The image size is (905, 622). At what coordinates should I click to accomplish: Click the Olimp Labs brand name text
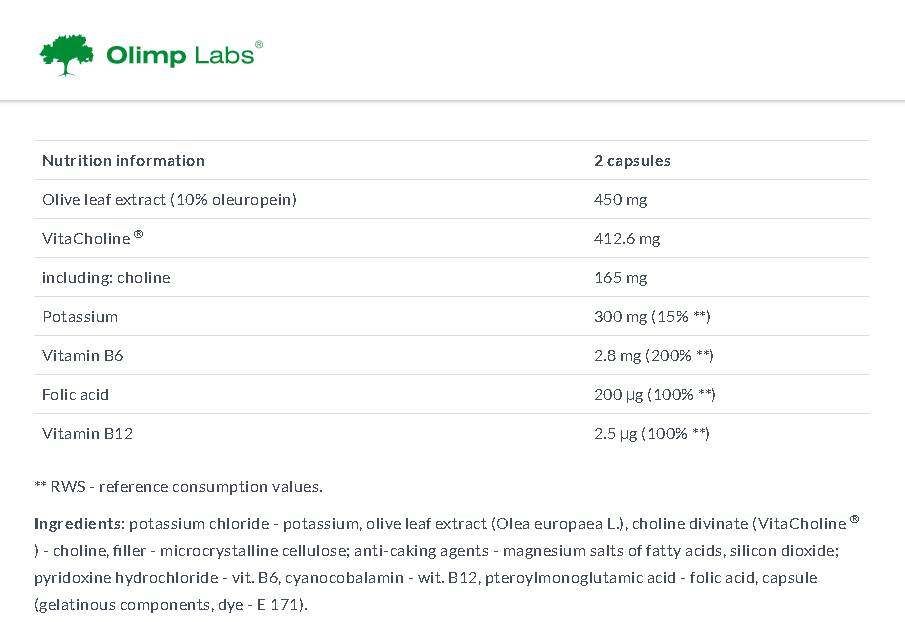point(180,55)
